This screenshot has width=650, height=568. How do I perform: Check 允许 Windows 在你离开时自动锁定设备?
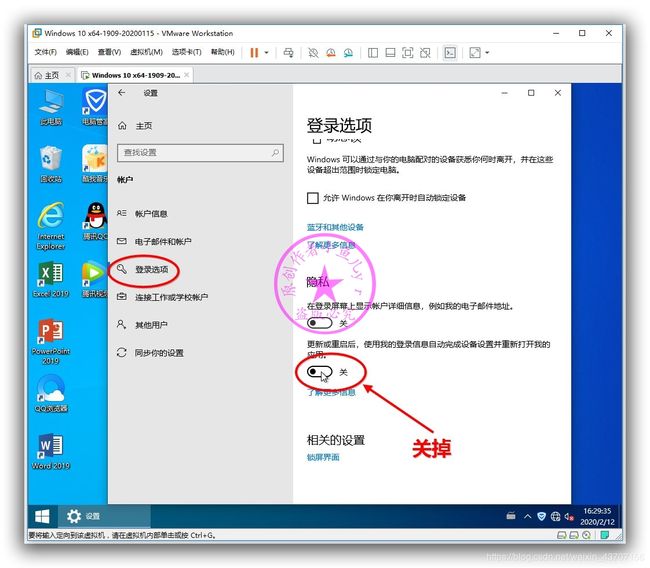(313, 198)
